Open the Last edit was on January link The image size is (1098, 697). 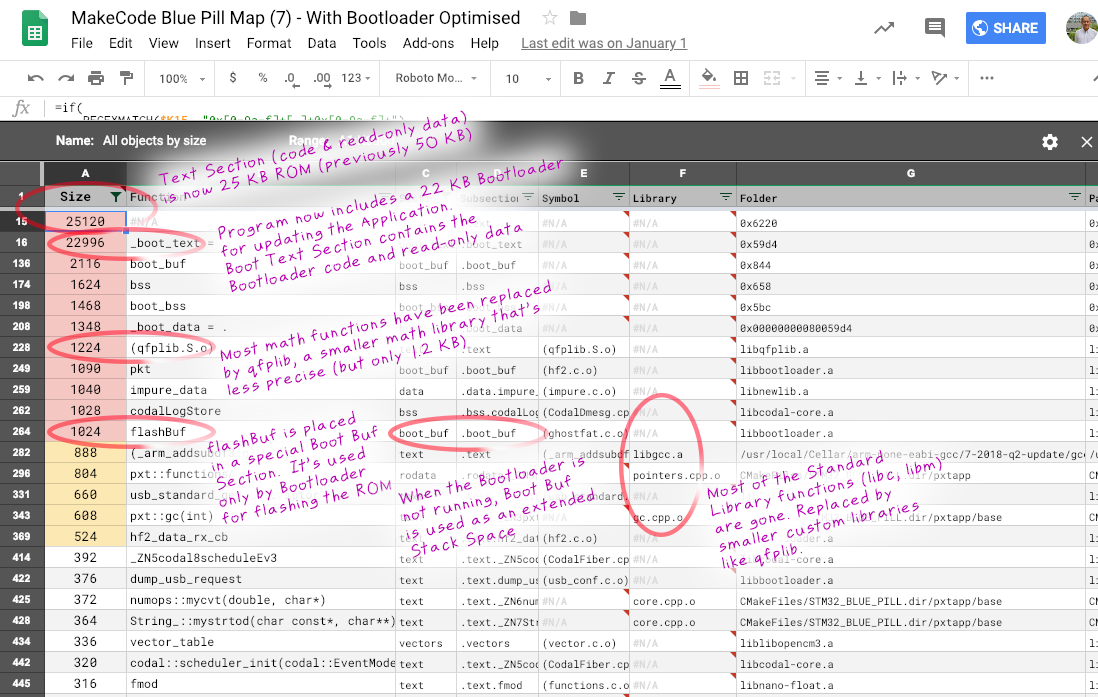pyautogui.click(x=604, y=43)
